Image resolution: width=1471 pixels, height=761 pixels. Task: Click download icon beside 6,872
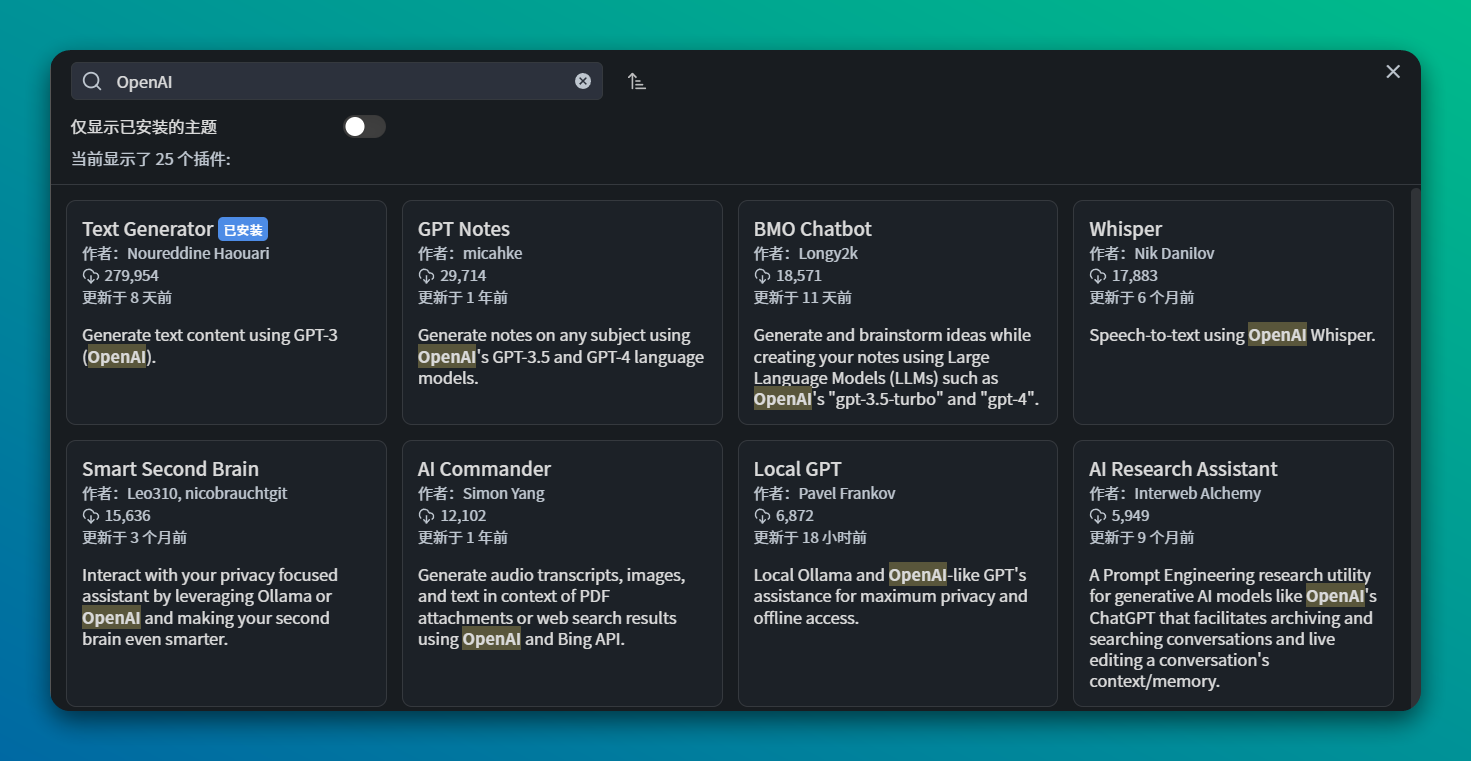763,516
